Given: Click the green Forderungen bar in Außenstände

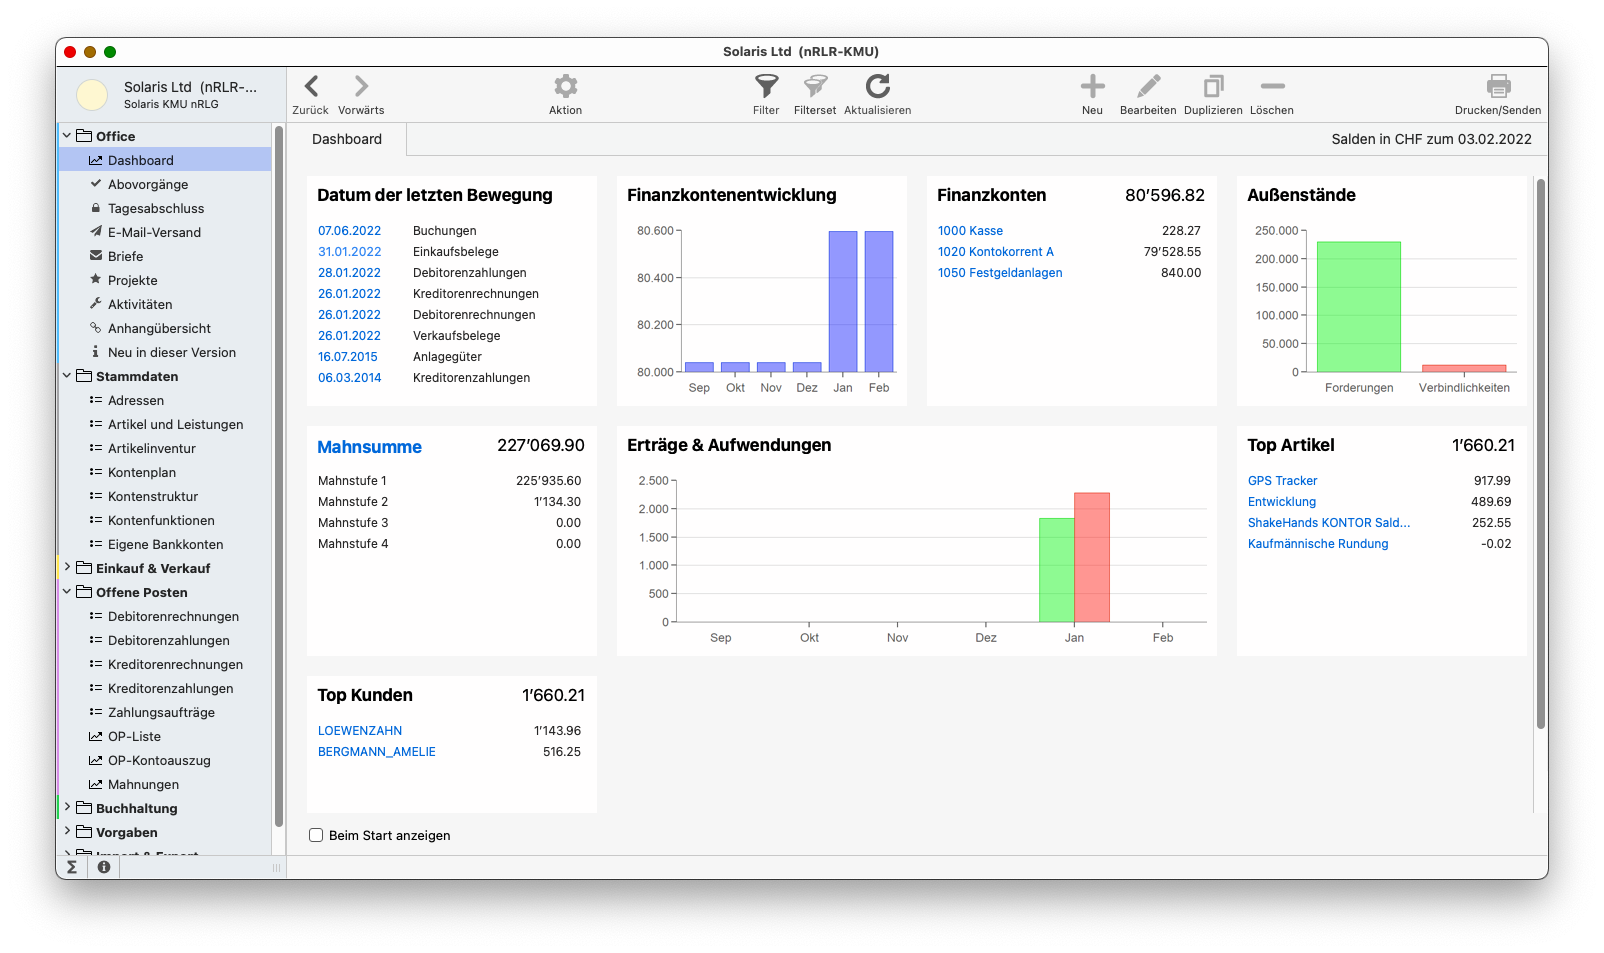Looking at the screenshot, I should click(1358, 306).
